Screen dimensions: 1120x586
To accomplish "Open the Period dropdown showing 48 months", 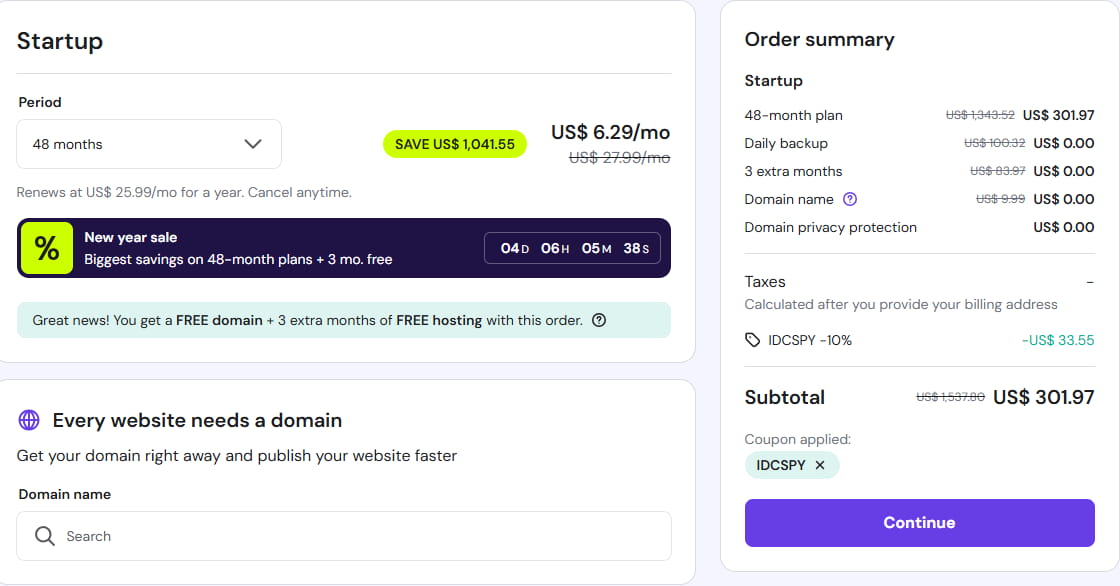I will [x=148, y=144].
